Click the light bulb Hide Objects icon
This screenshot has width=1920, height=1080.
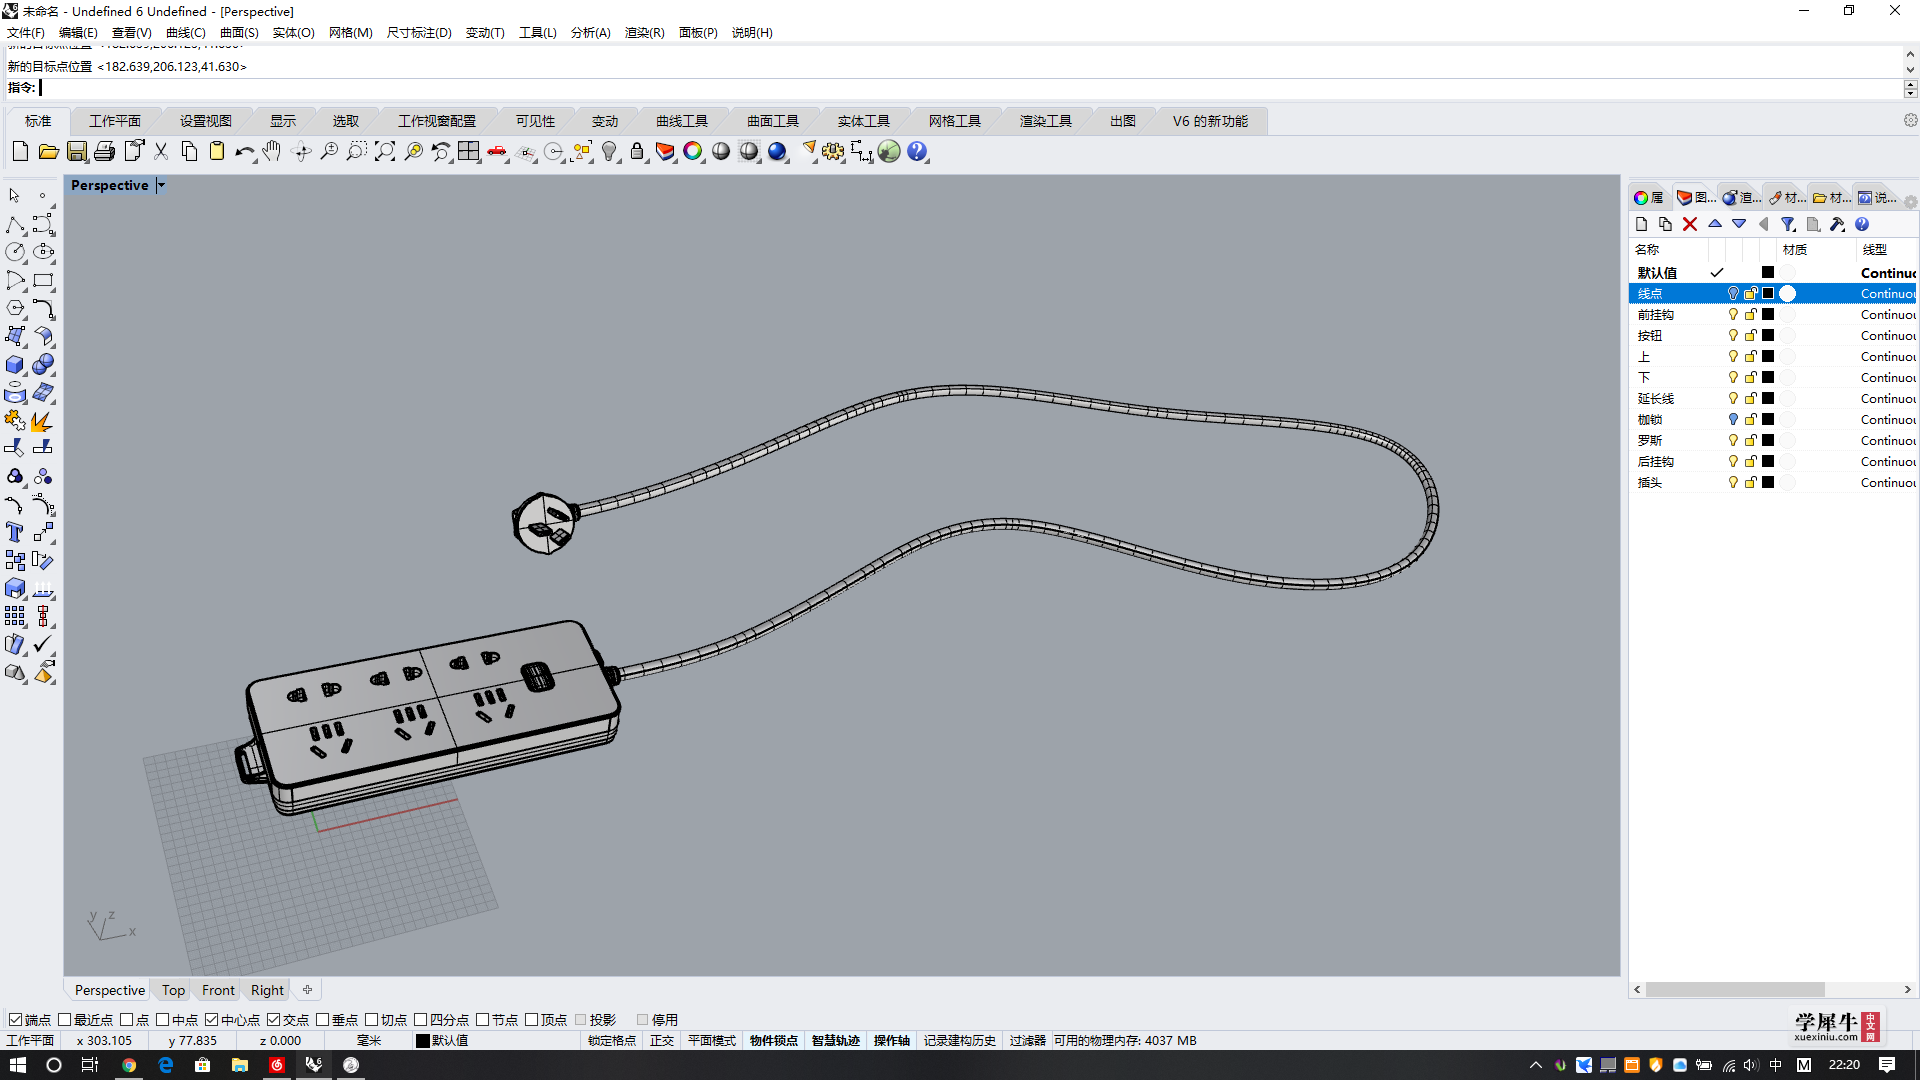[x=609, y=151]
